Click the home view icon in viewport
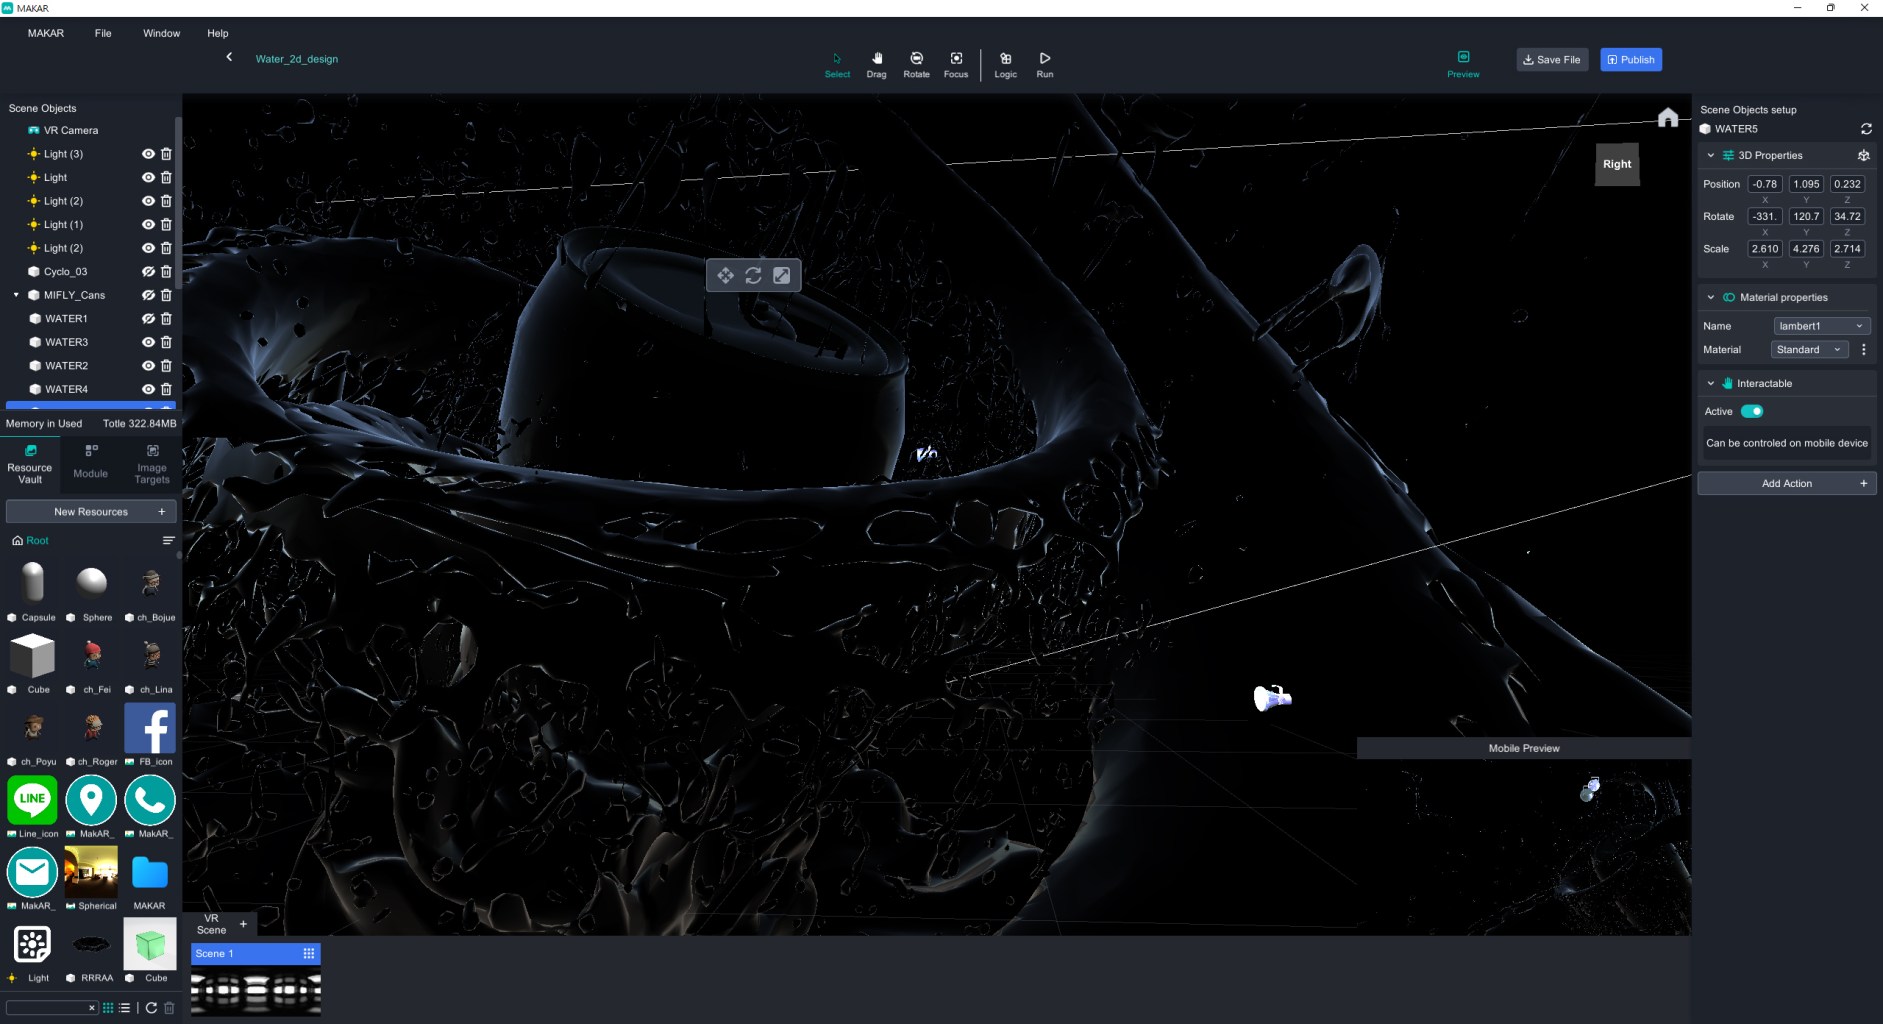The image size is (1883, 1024). pos(1667,118)
